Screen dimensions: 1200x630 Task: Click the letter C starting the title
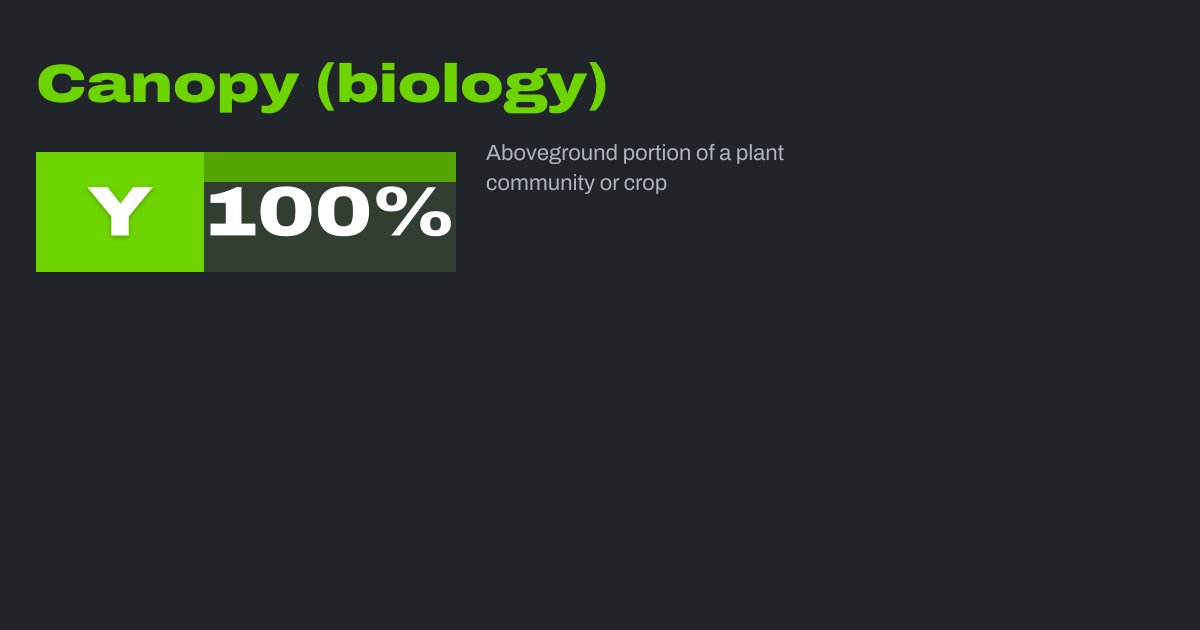62,85
